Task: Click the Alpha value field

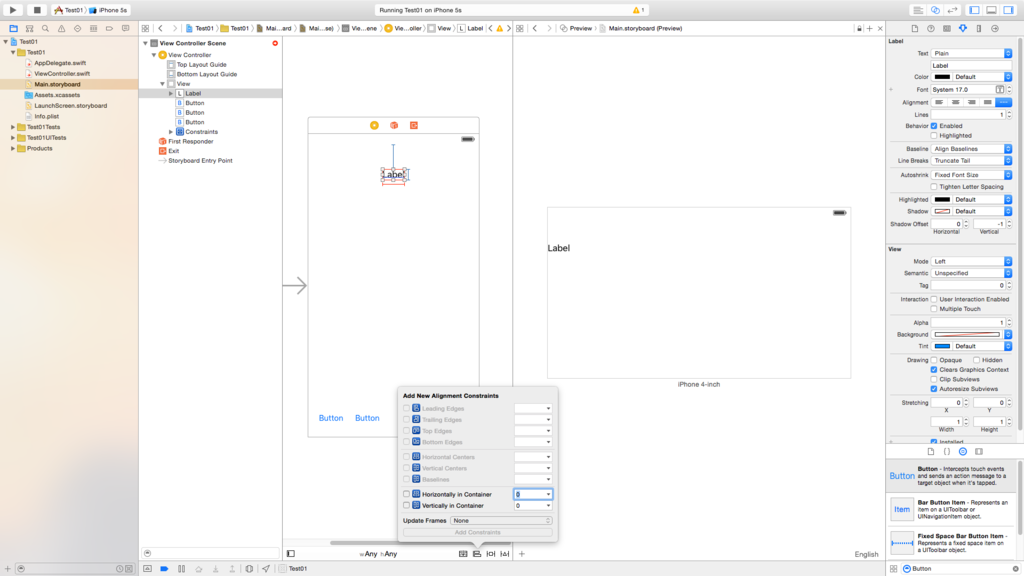Action: 967,323
